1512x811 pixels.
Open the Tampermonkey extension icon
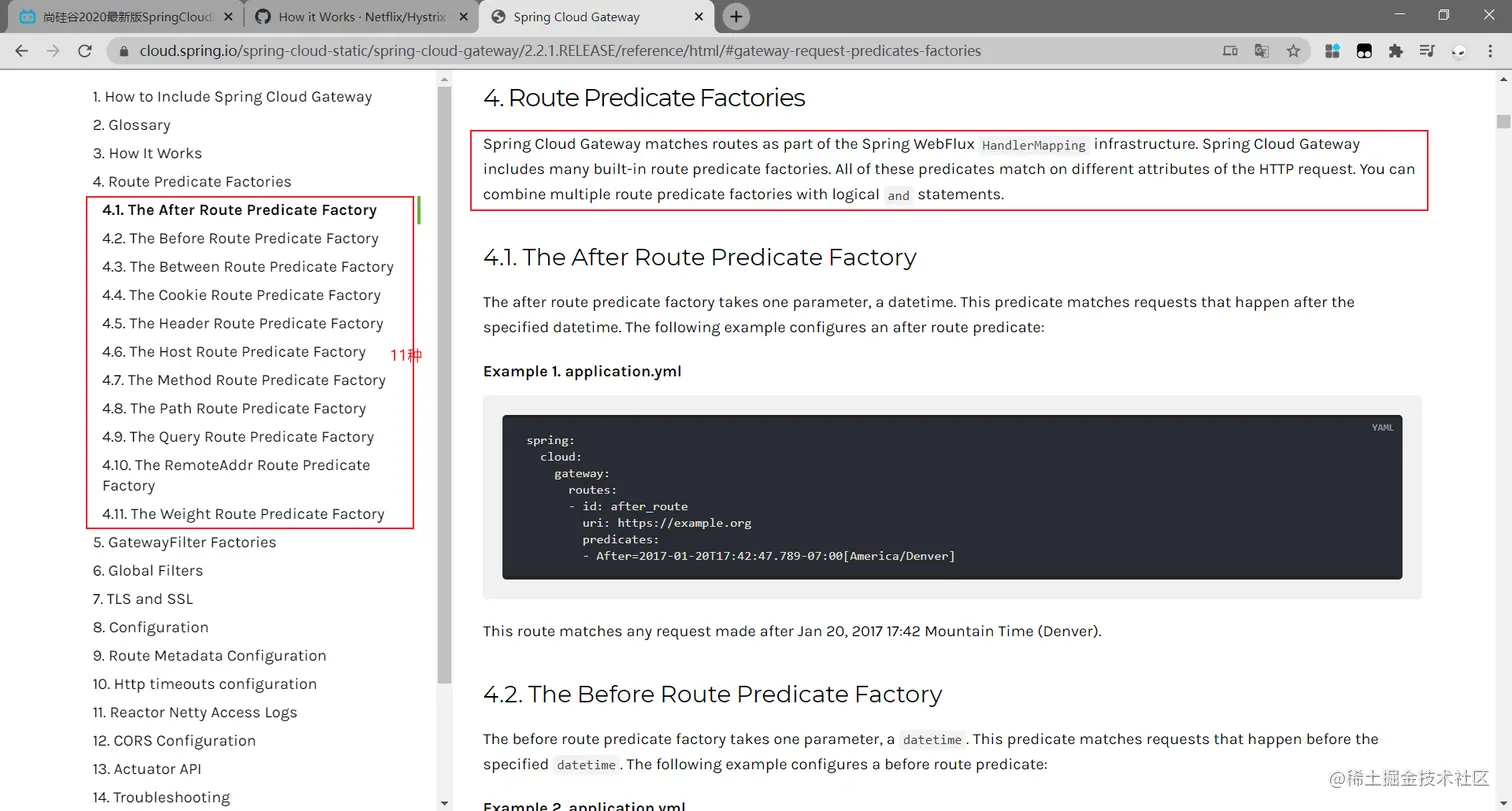click(1364, 51)
